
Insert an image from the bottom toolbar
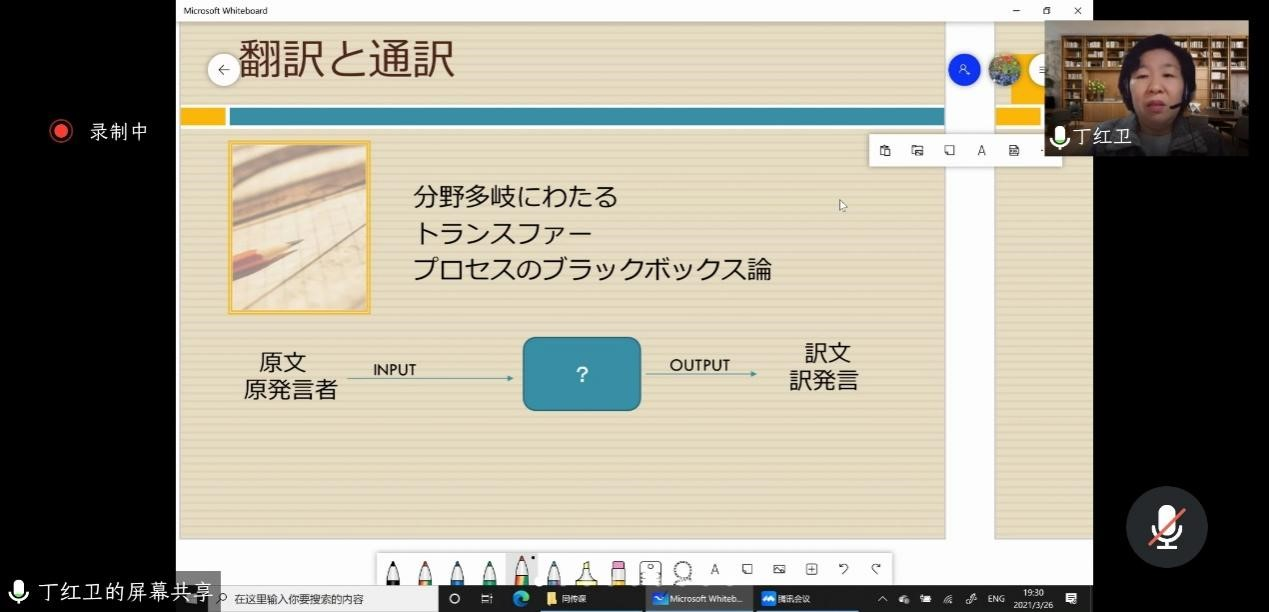(x=779, y=569)
